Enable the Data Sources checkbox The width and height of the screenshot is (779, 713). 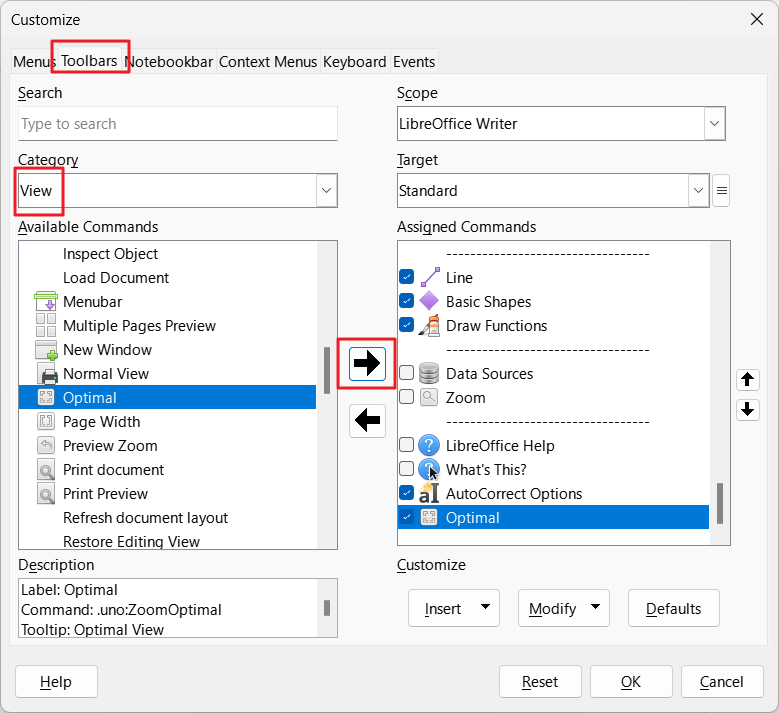click(x=406, y=373)
